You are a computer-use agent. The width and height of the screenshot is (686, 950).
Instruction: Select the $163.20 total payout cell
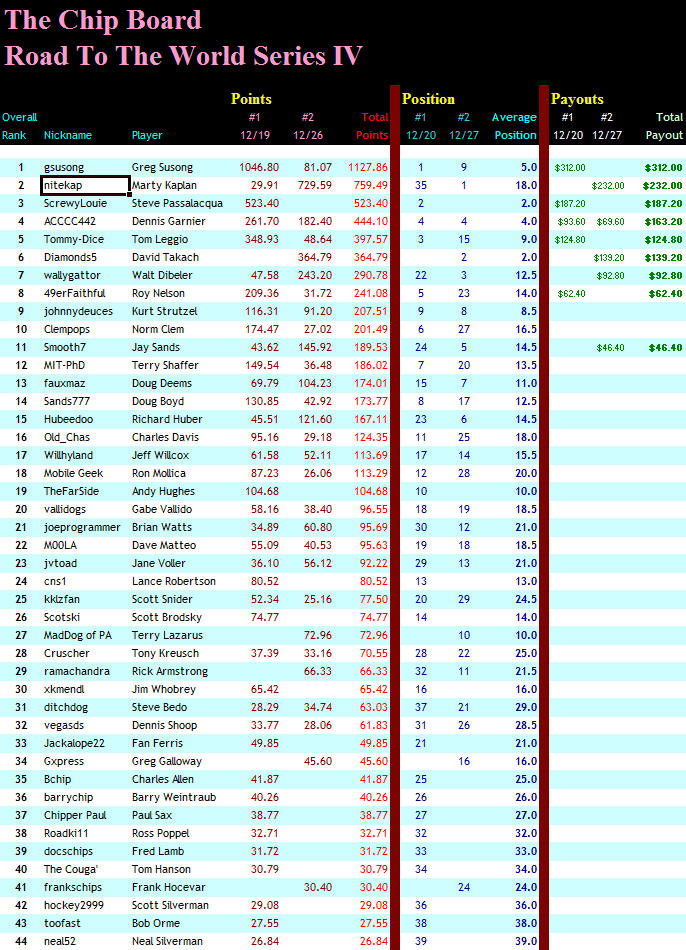[x=663, y=222]
